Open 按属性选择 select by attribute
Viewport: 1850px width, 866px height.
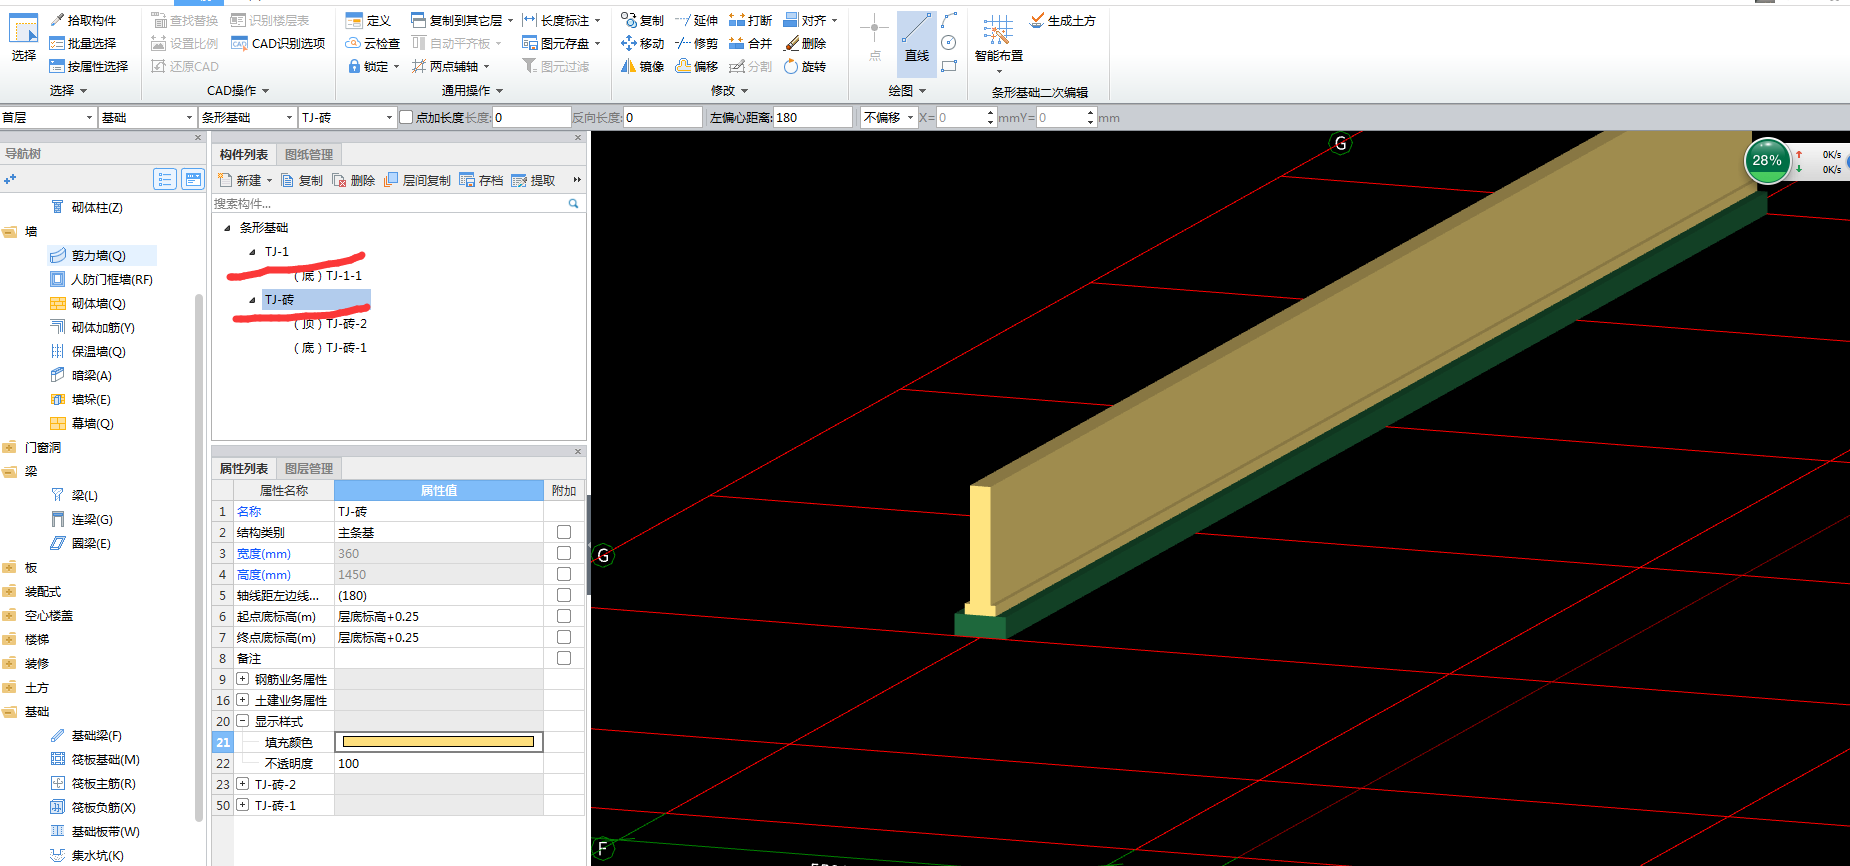pyautogui.click(x=89, y=66)
